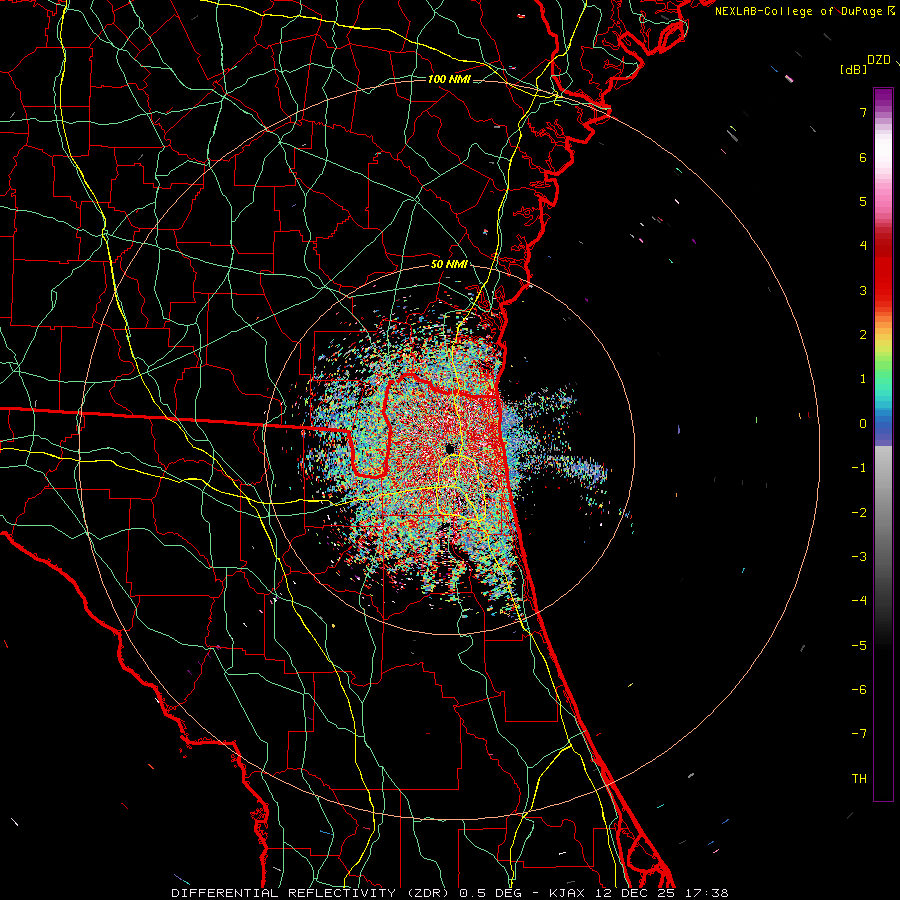Click the 7 value on color scale
The height and width of the screenshot is (900, 900).
pyautogui.click(x=863, y=112)
